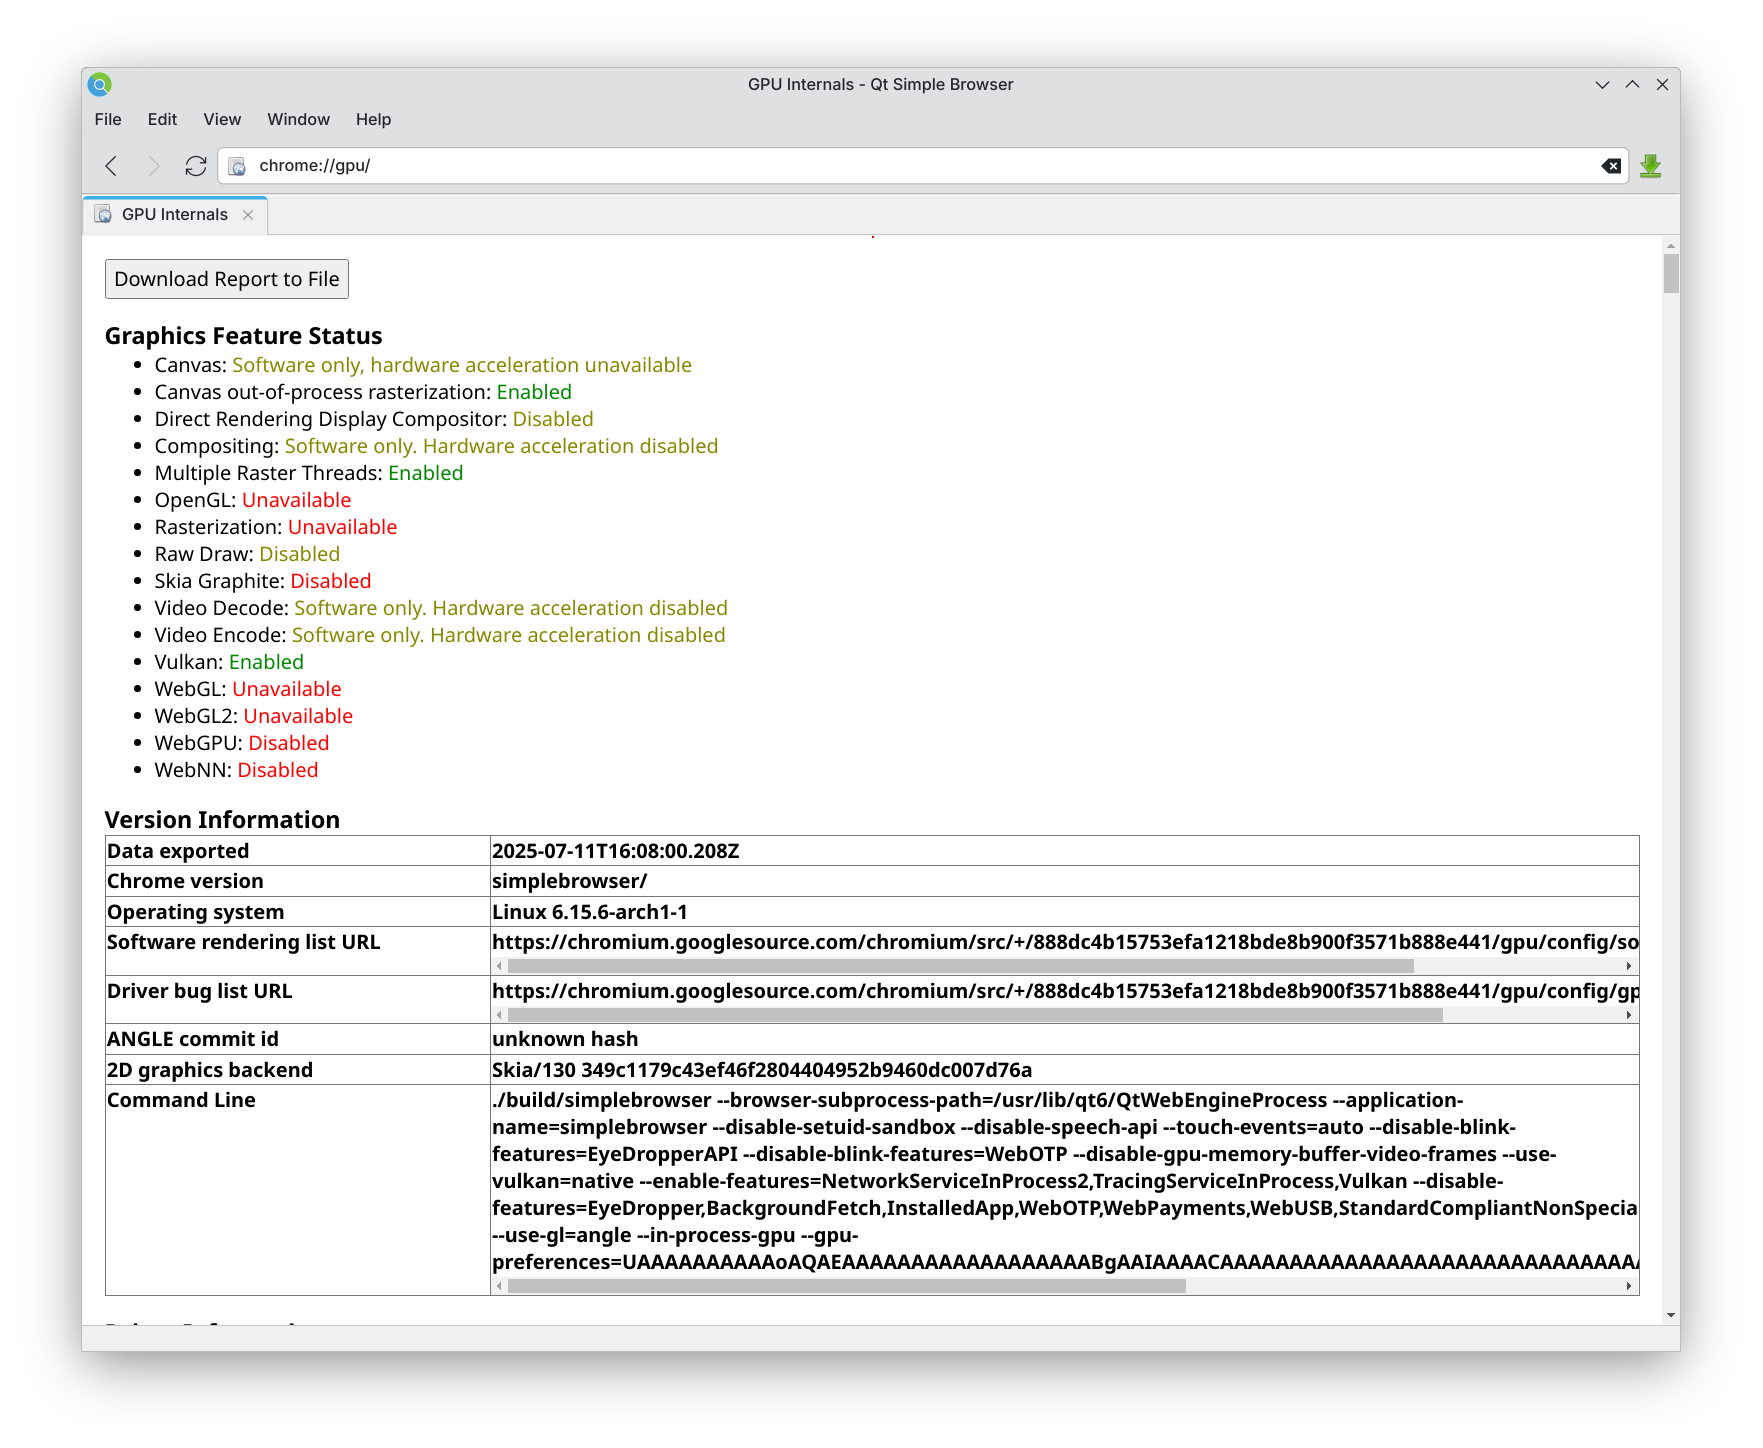Click right arrow of Software rendering list URL scrollbar
Image resolution: width=1763 pixels, height=1448 pixels.
1629,966
